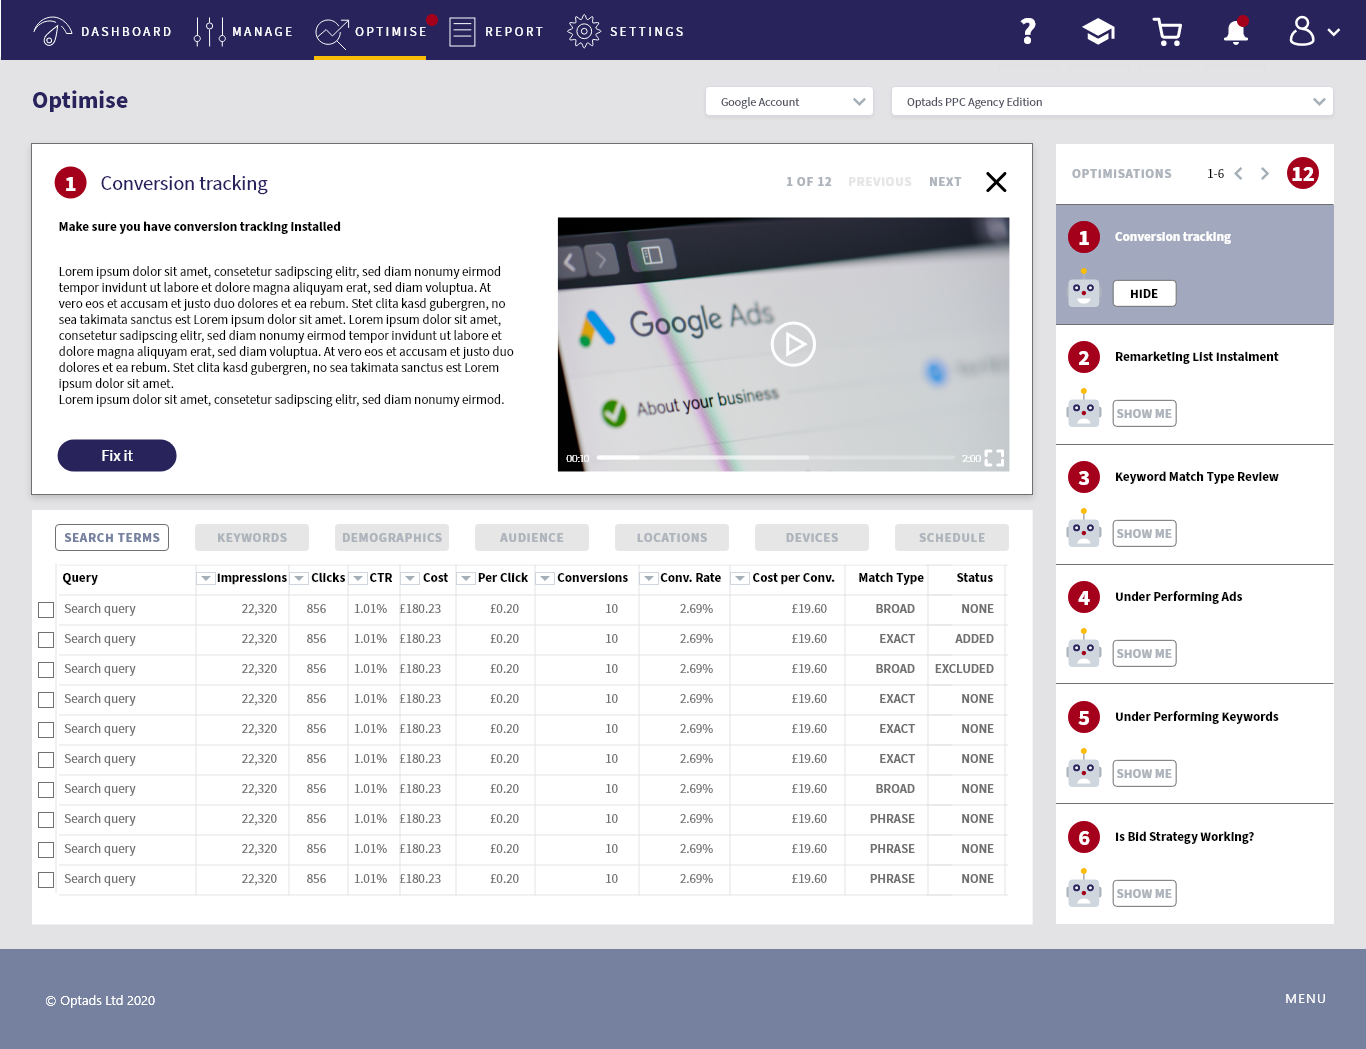
Task: Tick checkbox of first Search query row
Action: pos(46,610)
